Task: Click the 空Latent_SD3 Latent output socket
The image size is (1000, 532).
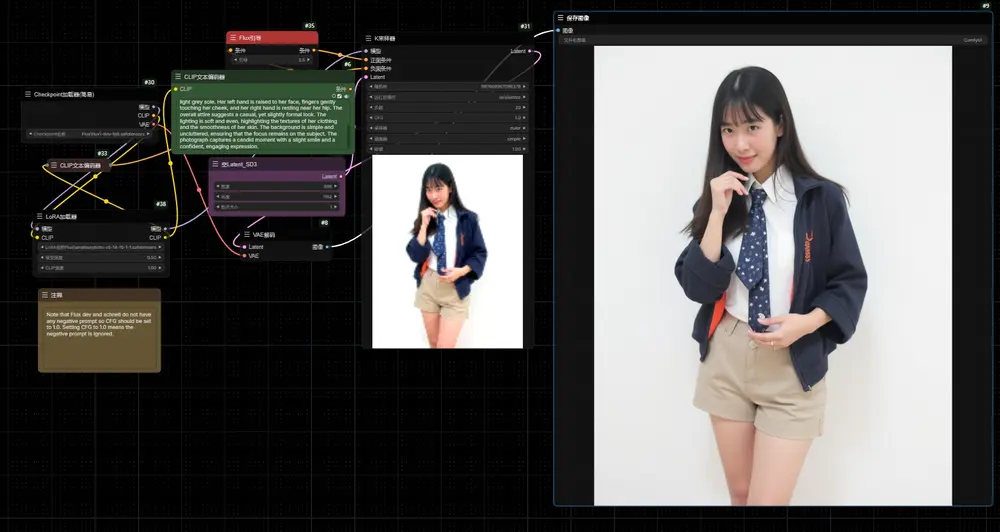Action: coord(341,177)
